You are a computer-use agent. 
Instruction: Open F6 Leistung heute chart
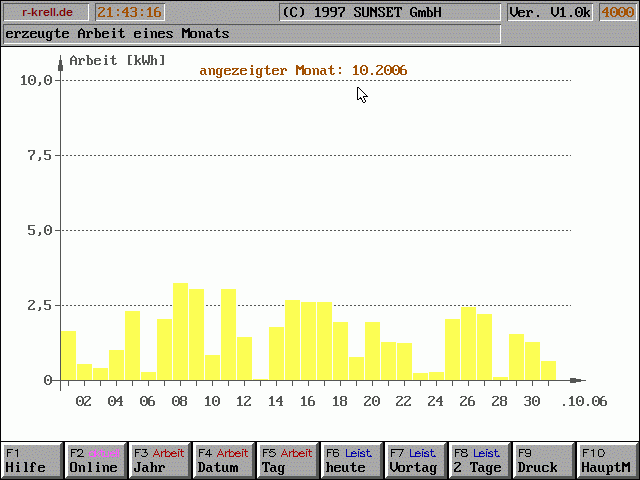tap(350, 460)
